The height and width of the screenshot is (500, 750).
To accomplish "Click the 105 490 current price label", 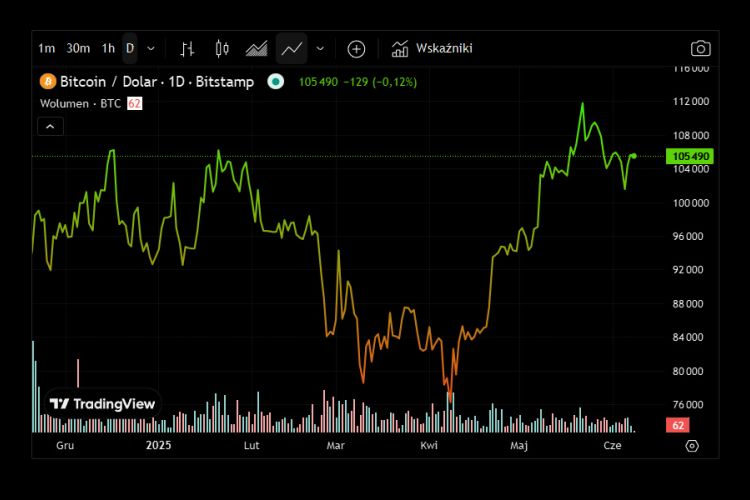I will [x=691, y=156].
